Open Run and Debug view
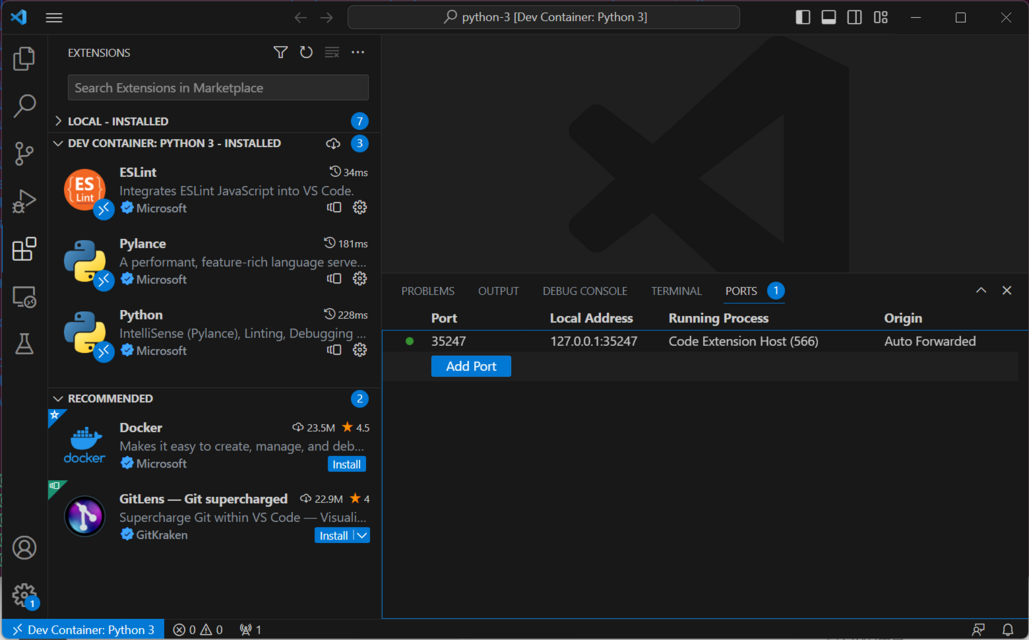Screen dimensions: 1029x640 24,201
